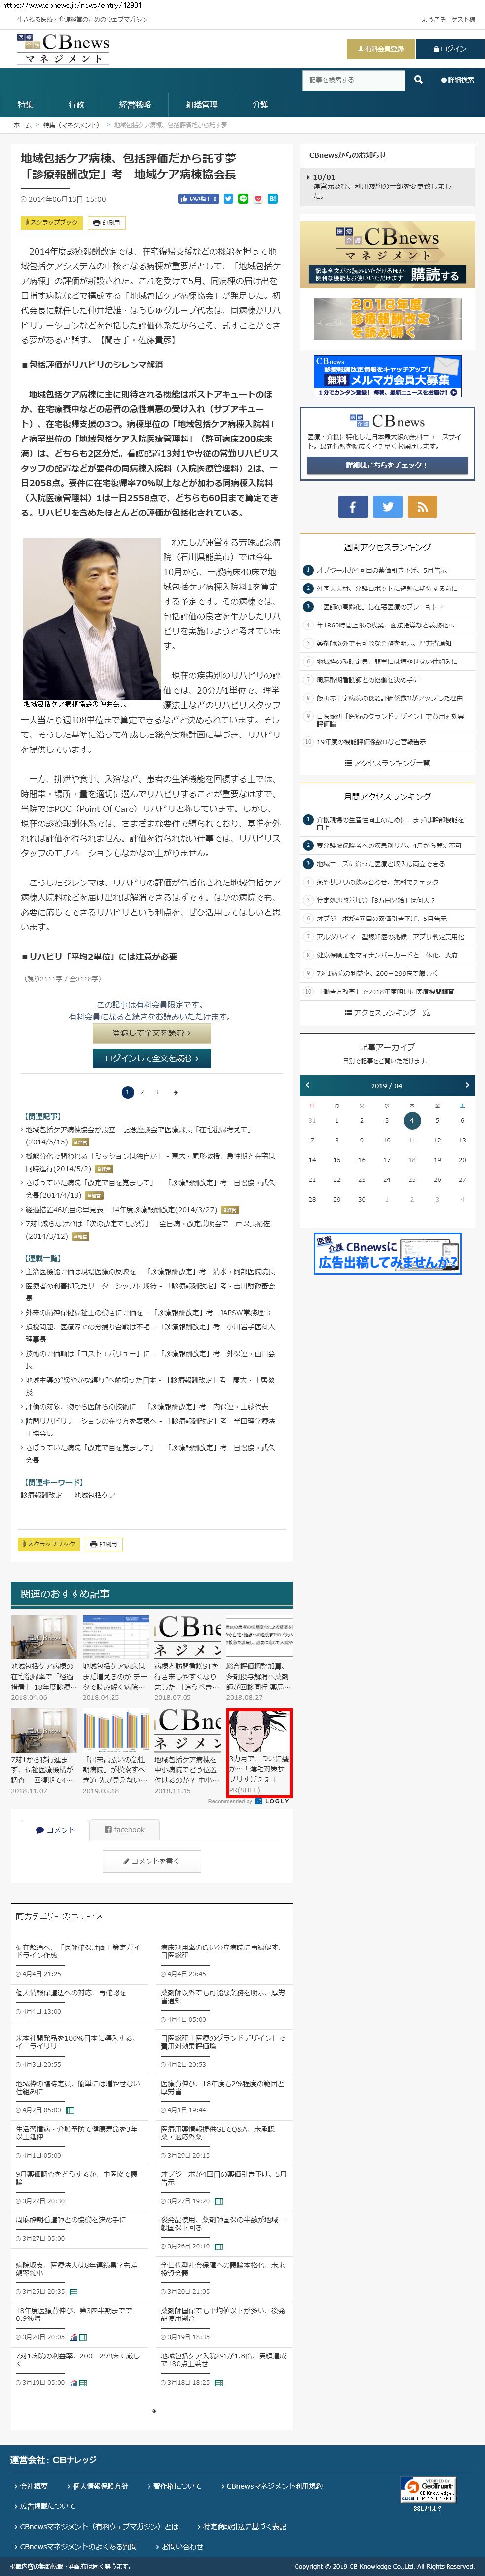Open monthly ranking アクセスランキング一覧 link

tap(387, 1013)
